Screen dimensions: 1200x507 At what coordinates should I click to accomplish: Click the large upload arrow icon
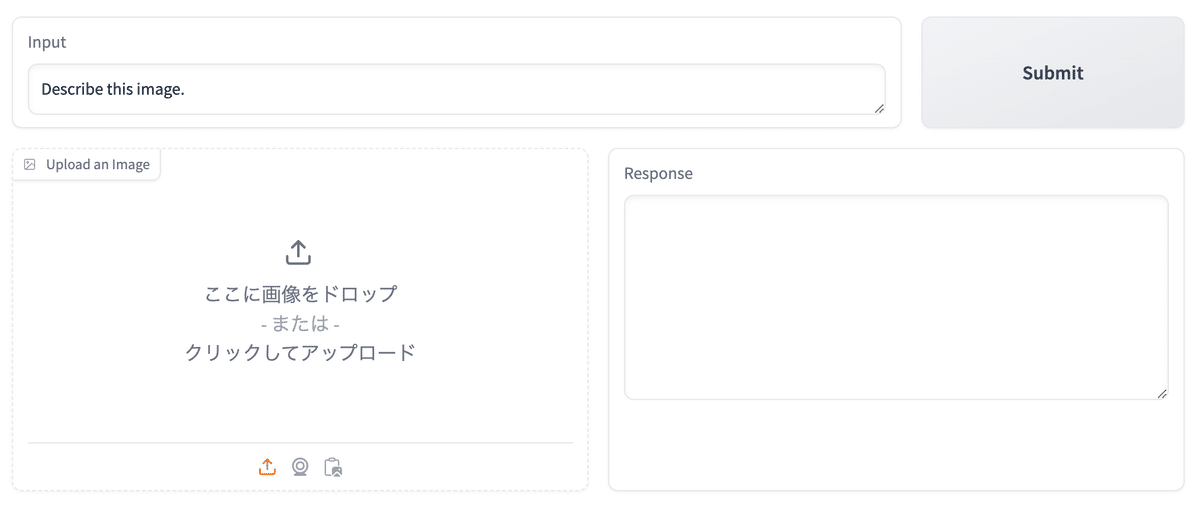tap(299, 252)
